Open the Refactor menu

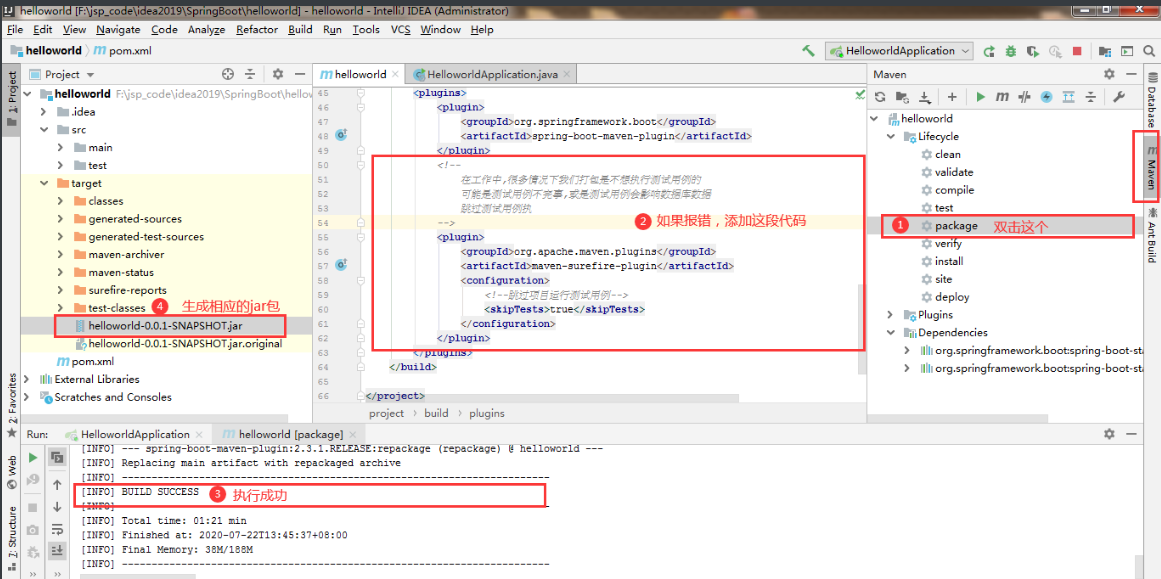[x=257, y=30]
